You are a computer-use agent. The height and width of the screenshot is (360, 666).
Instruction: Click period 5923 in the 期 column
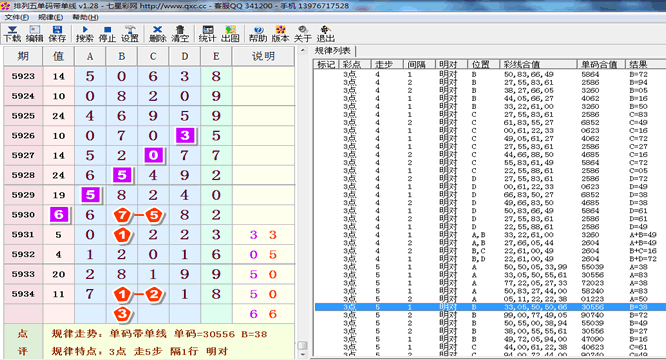tap(23, 76)
